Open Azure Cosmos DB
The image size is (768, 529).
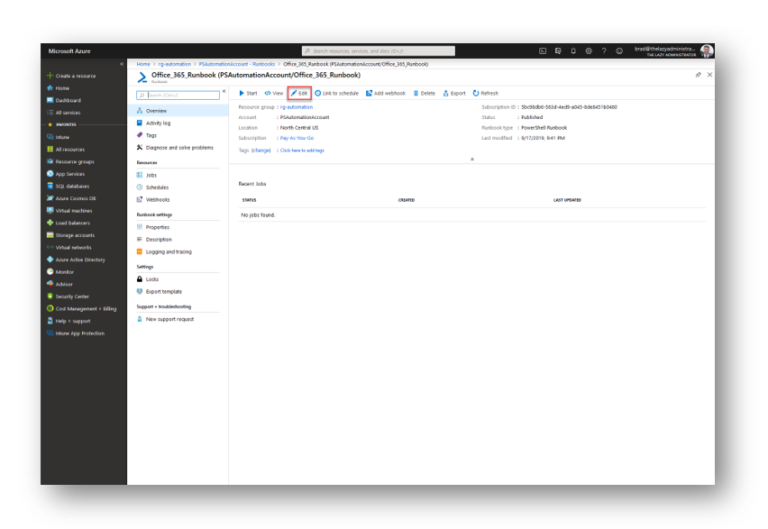72,198
